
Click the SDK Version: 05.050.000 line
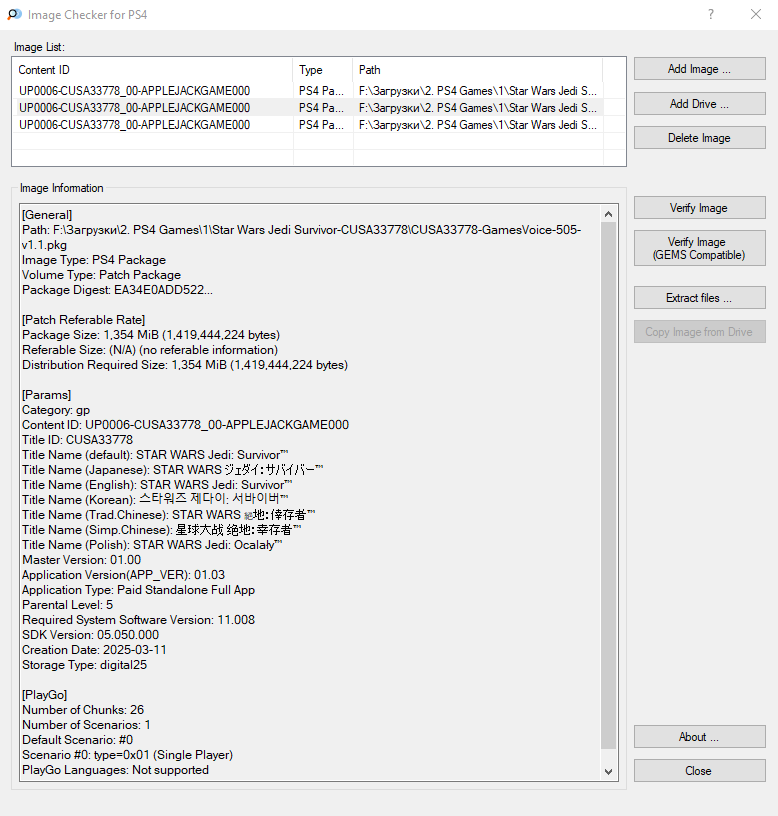pos(91,635)
